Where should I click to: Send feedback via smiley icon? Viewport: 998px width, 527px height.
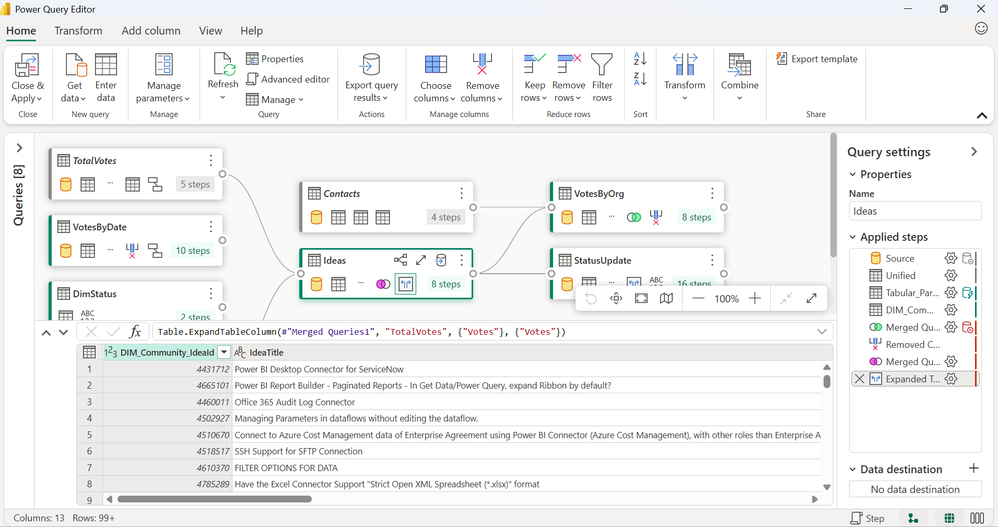click(x=981, y=28)
